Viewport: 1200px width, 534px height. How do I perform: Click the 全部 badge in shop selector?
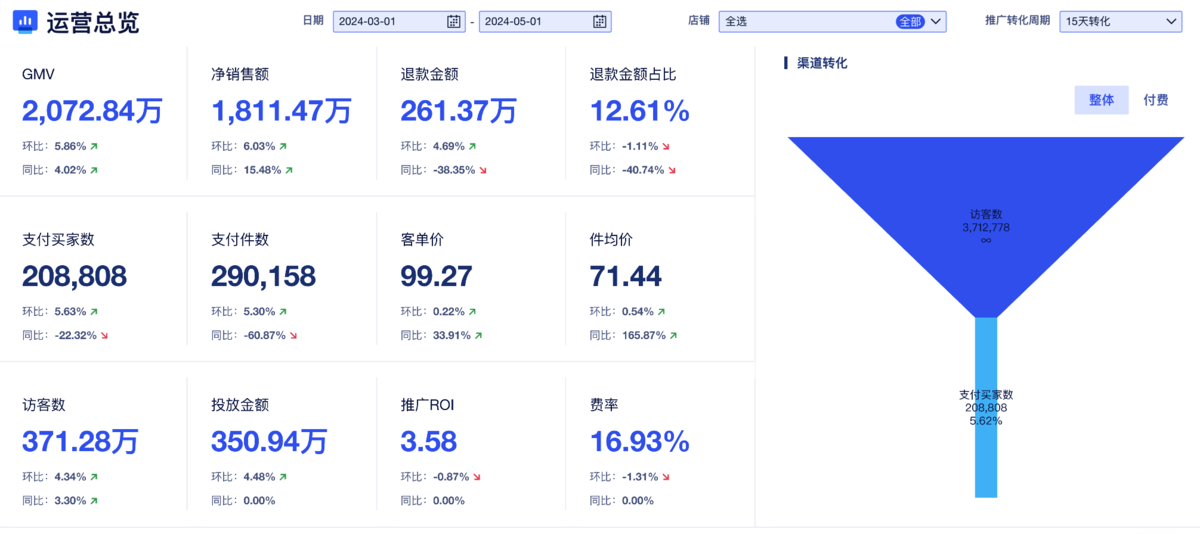click(910, 21)
